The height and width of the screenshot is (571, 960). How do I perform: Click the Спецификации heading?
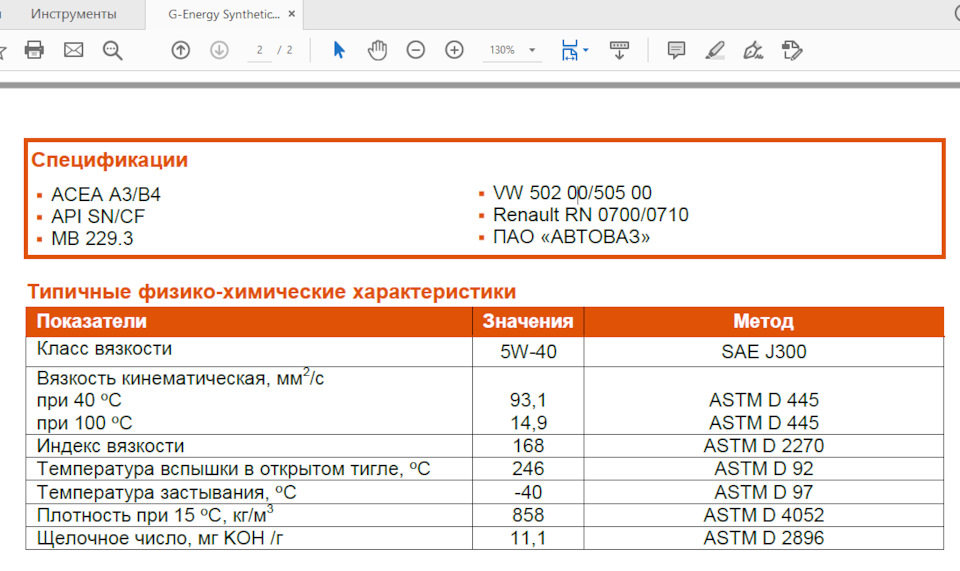110,160
